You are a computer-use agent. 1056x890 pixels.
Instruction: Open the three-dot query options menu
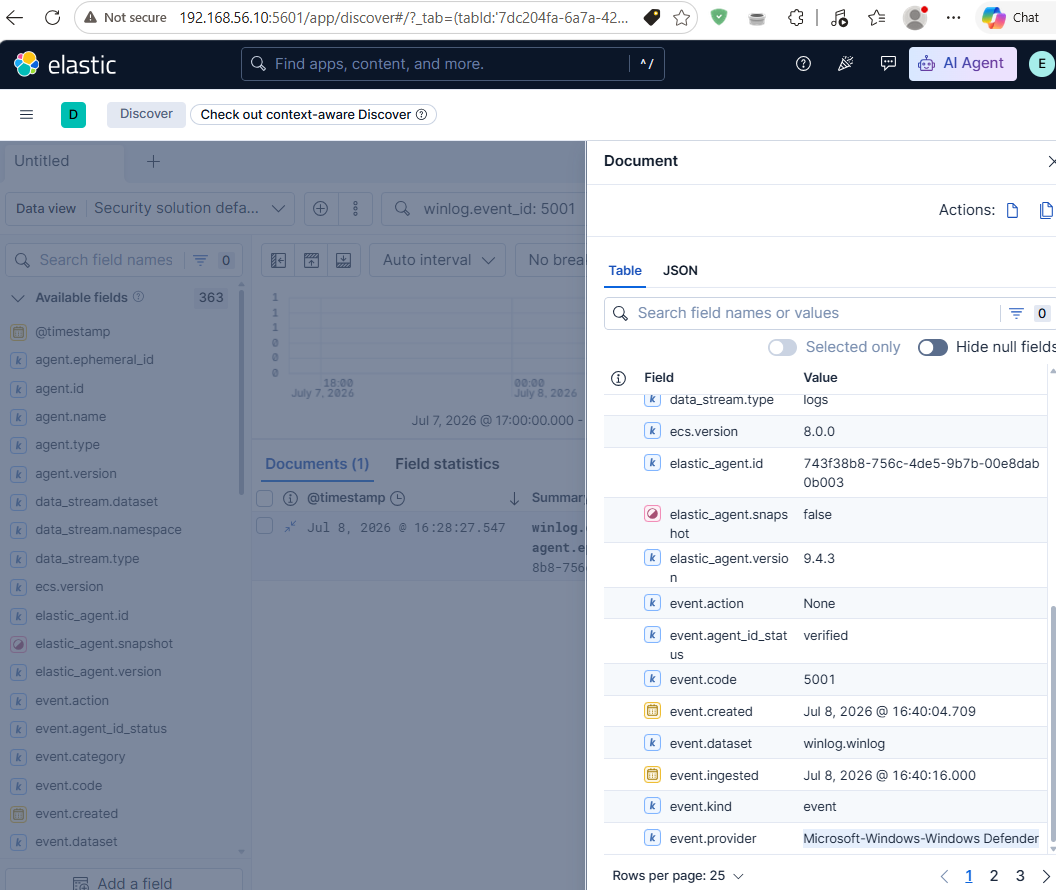356,209
